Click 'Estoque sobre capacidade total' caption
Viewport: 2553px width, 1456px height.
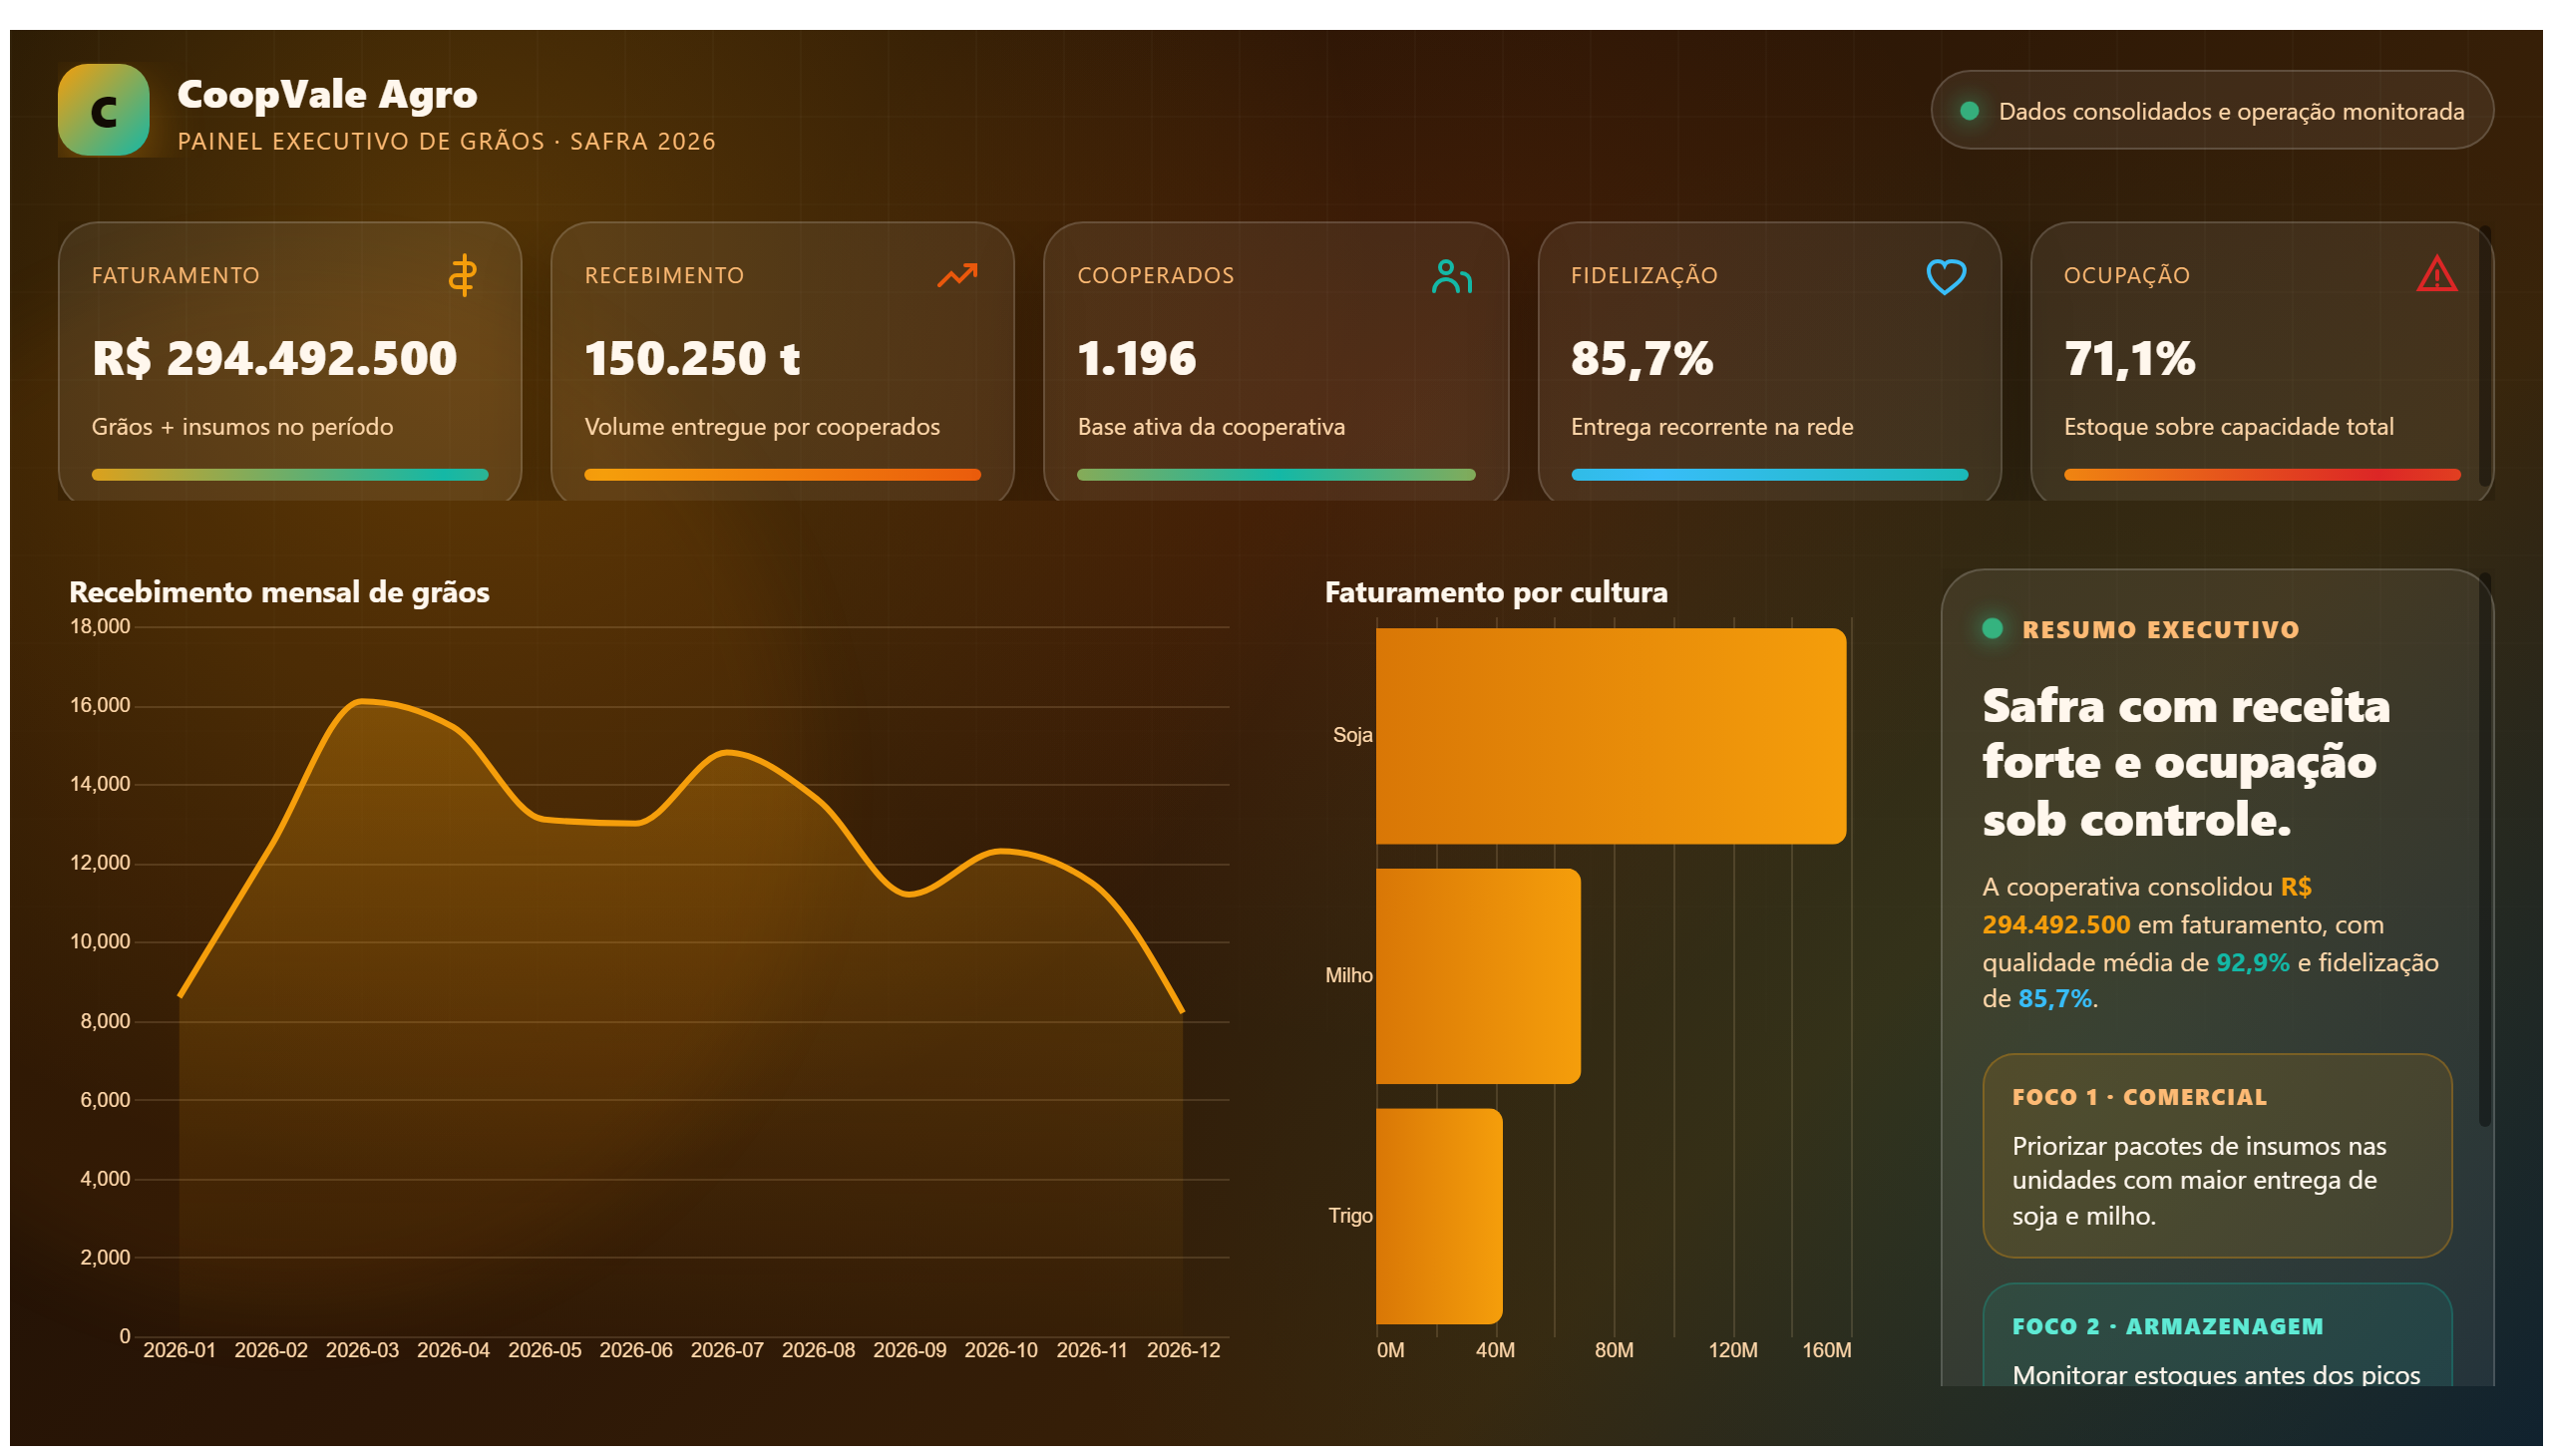tap(2228, 427)
